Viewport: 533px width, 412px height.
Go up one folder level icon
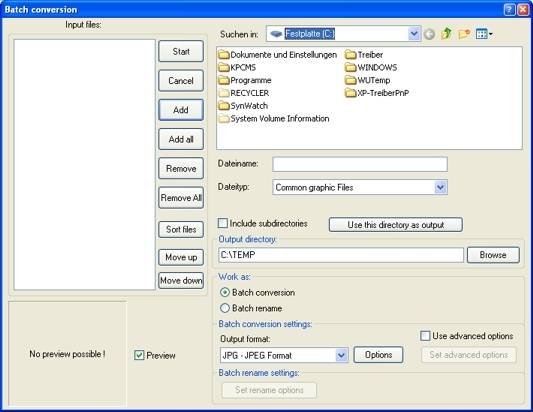(x=446, y=34)
